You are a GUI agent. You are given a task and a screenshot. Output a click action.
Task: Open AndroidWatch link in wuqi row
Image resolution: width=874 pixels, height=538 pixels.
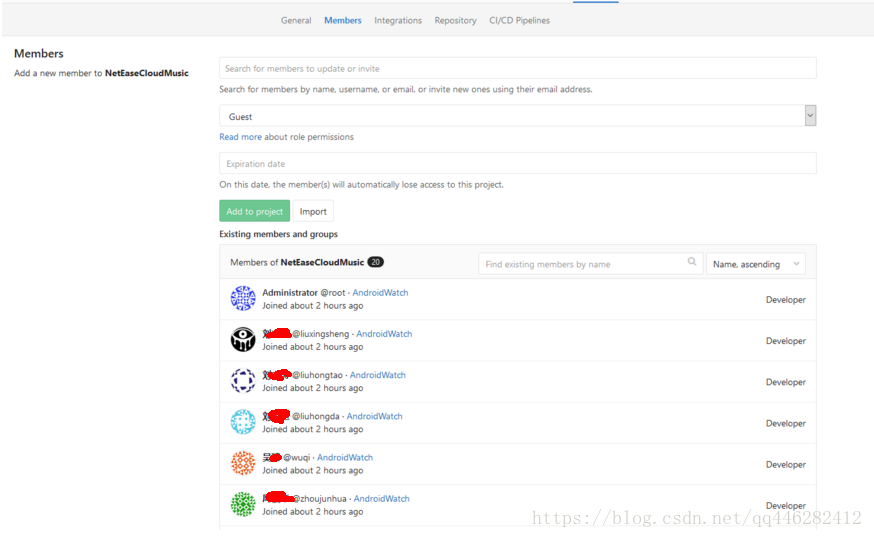(345, 458)
